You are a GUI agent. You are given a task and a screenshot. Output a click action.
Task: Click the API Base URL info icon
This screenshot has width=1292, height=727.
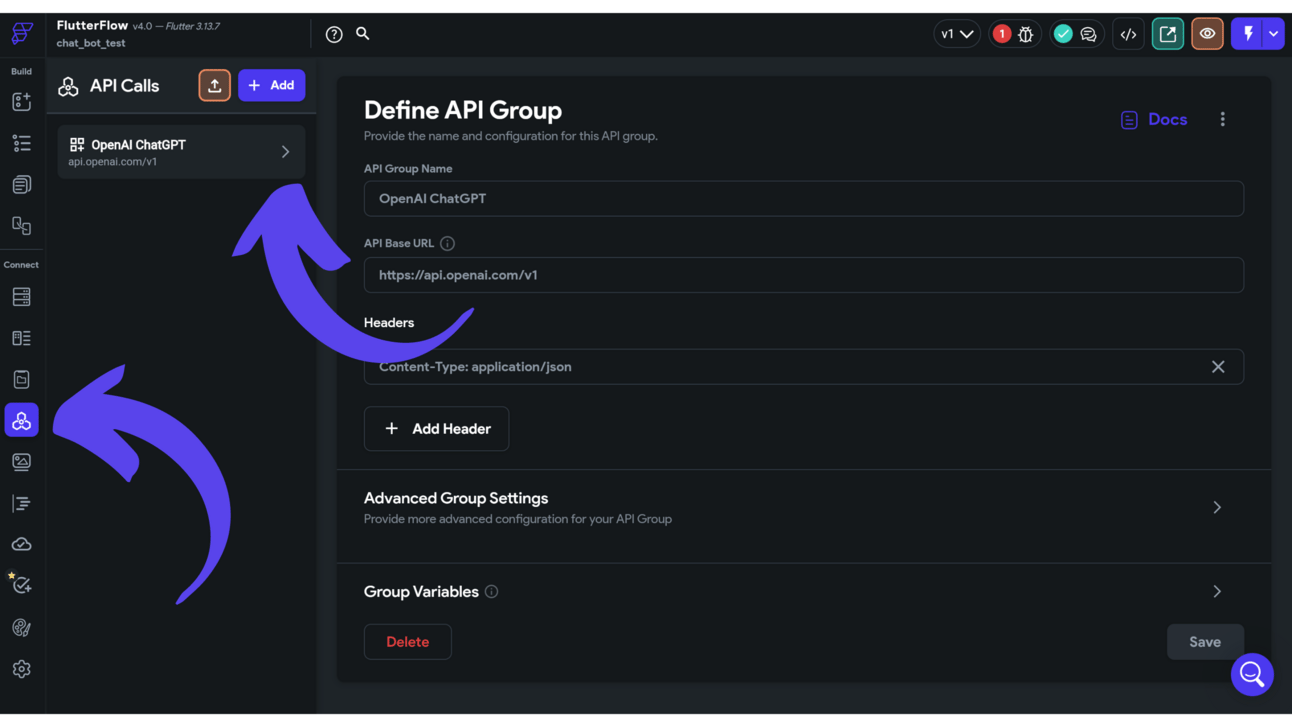point(447,243)
